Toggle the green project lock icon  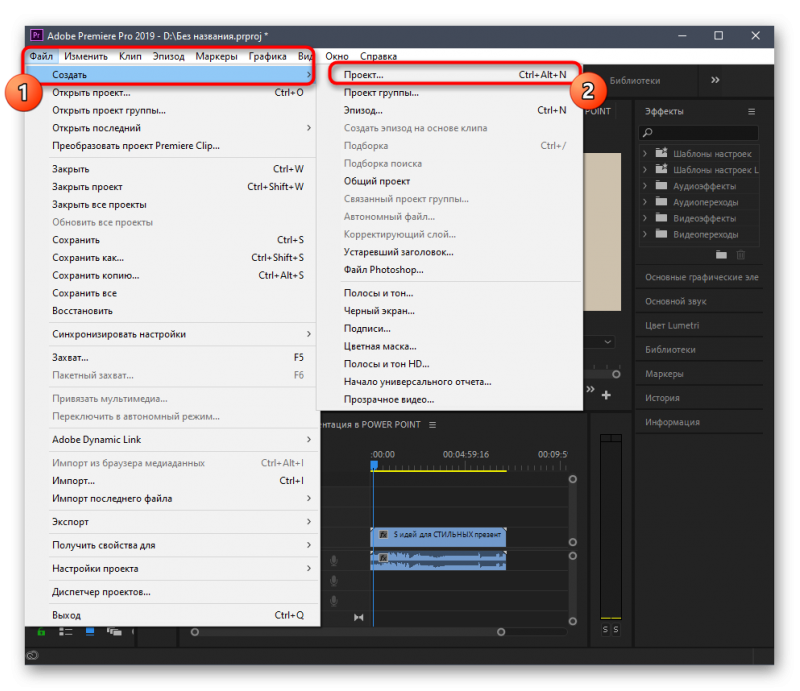tap(41, 632)
